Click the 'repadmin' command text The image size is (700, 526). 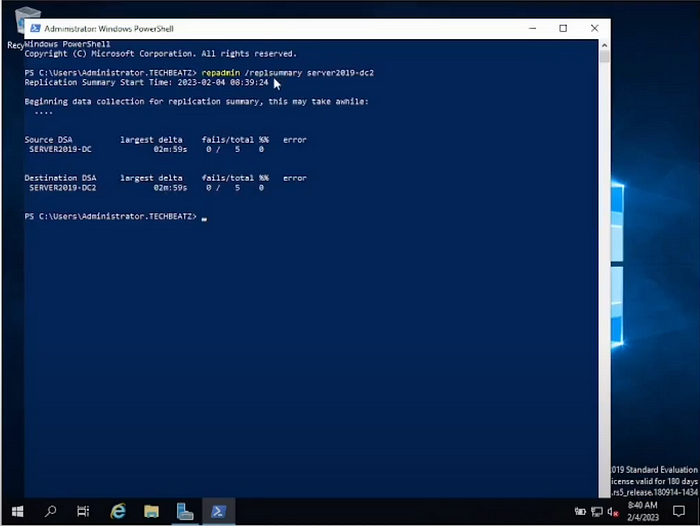[x=221, y=73]
